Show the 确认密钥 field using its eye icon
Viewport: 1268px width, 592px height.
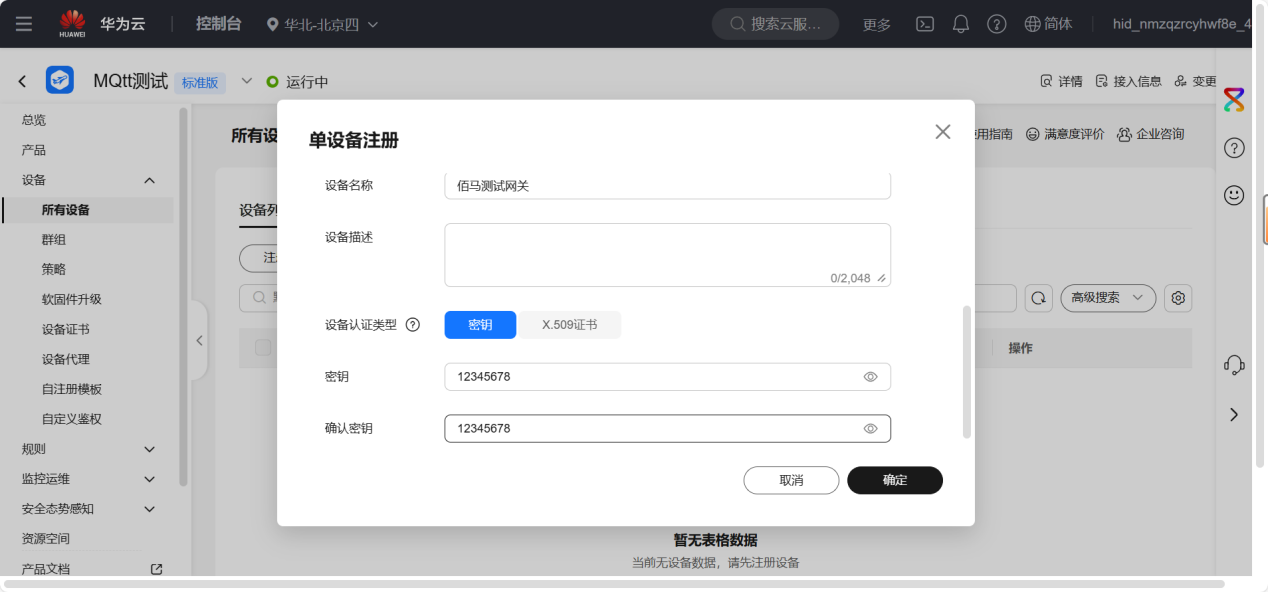(x=869, y=428)
